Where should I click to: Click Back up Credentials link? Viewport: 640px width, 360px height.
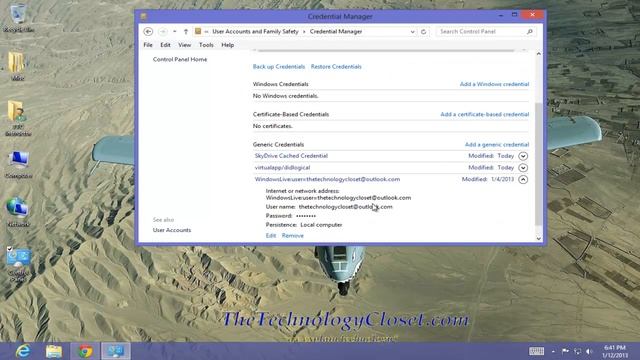tap(279, 67)
